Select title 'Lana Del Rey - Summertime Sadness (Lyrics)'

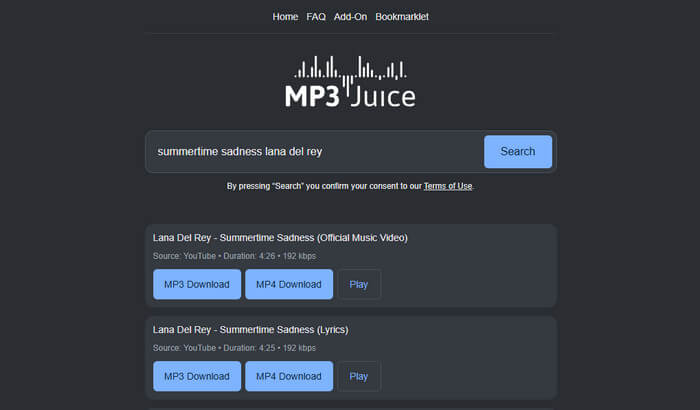click(250, 330)
